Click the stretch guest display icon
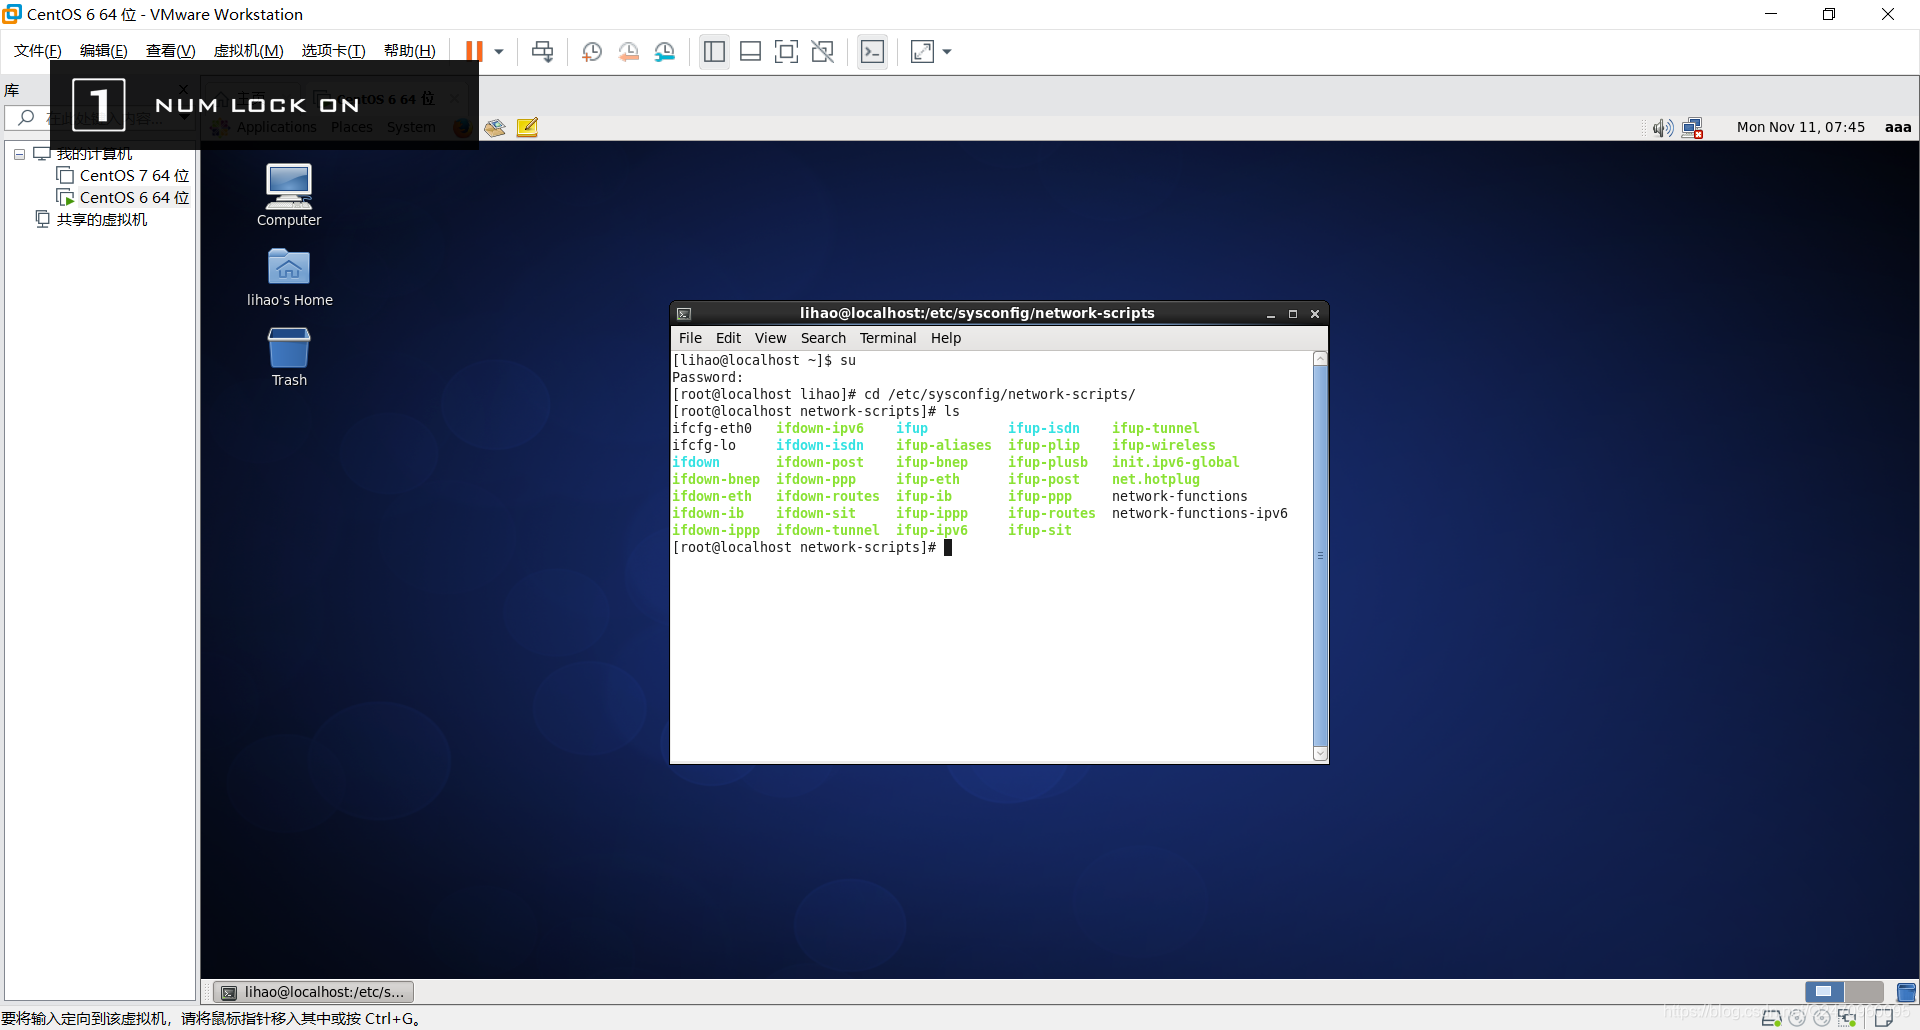The width and height of the screenshot is (1920, 1030). pos(922,51)
